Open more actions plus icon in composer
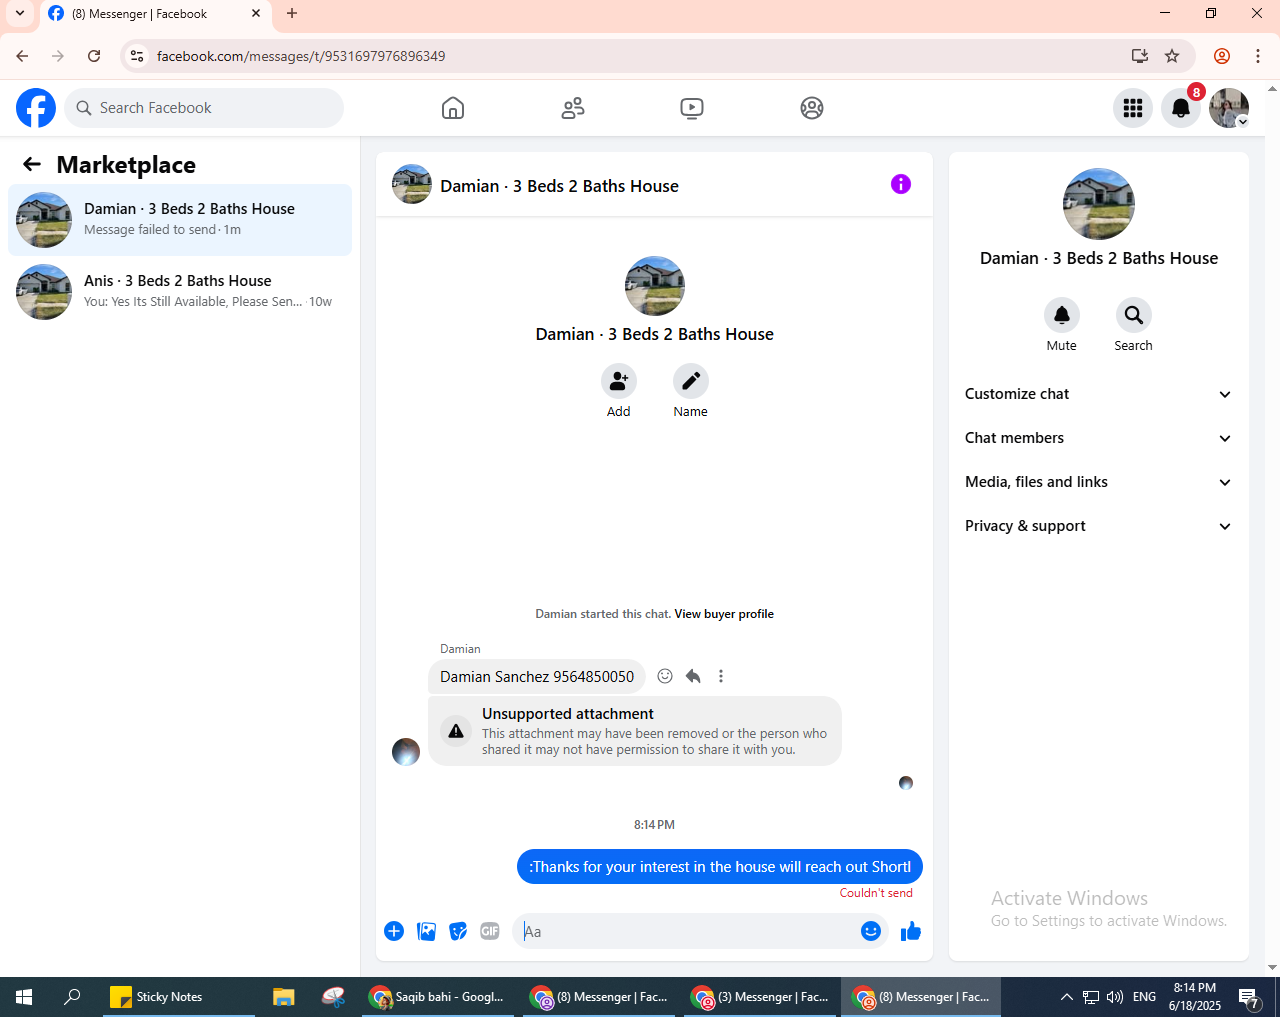1280x1017 pixels. coord(394,931)
